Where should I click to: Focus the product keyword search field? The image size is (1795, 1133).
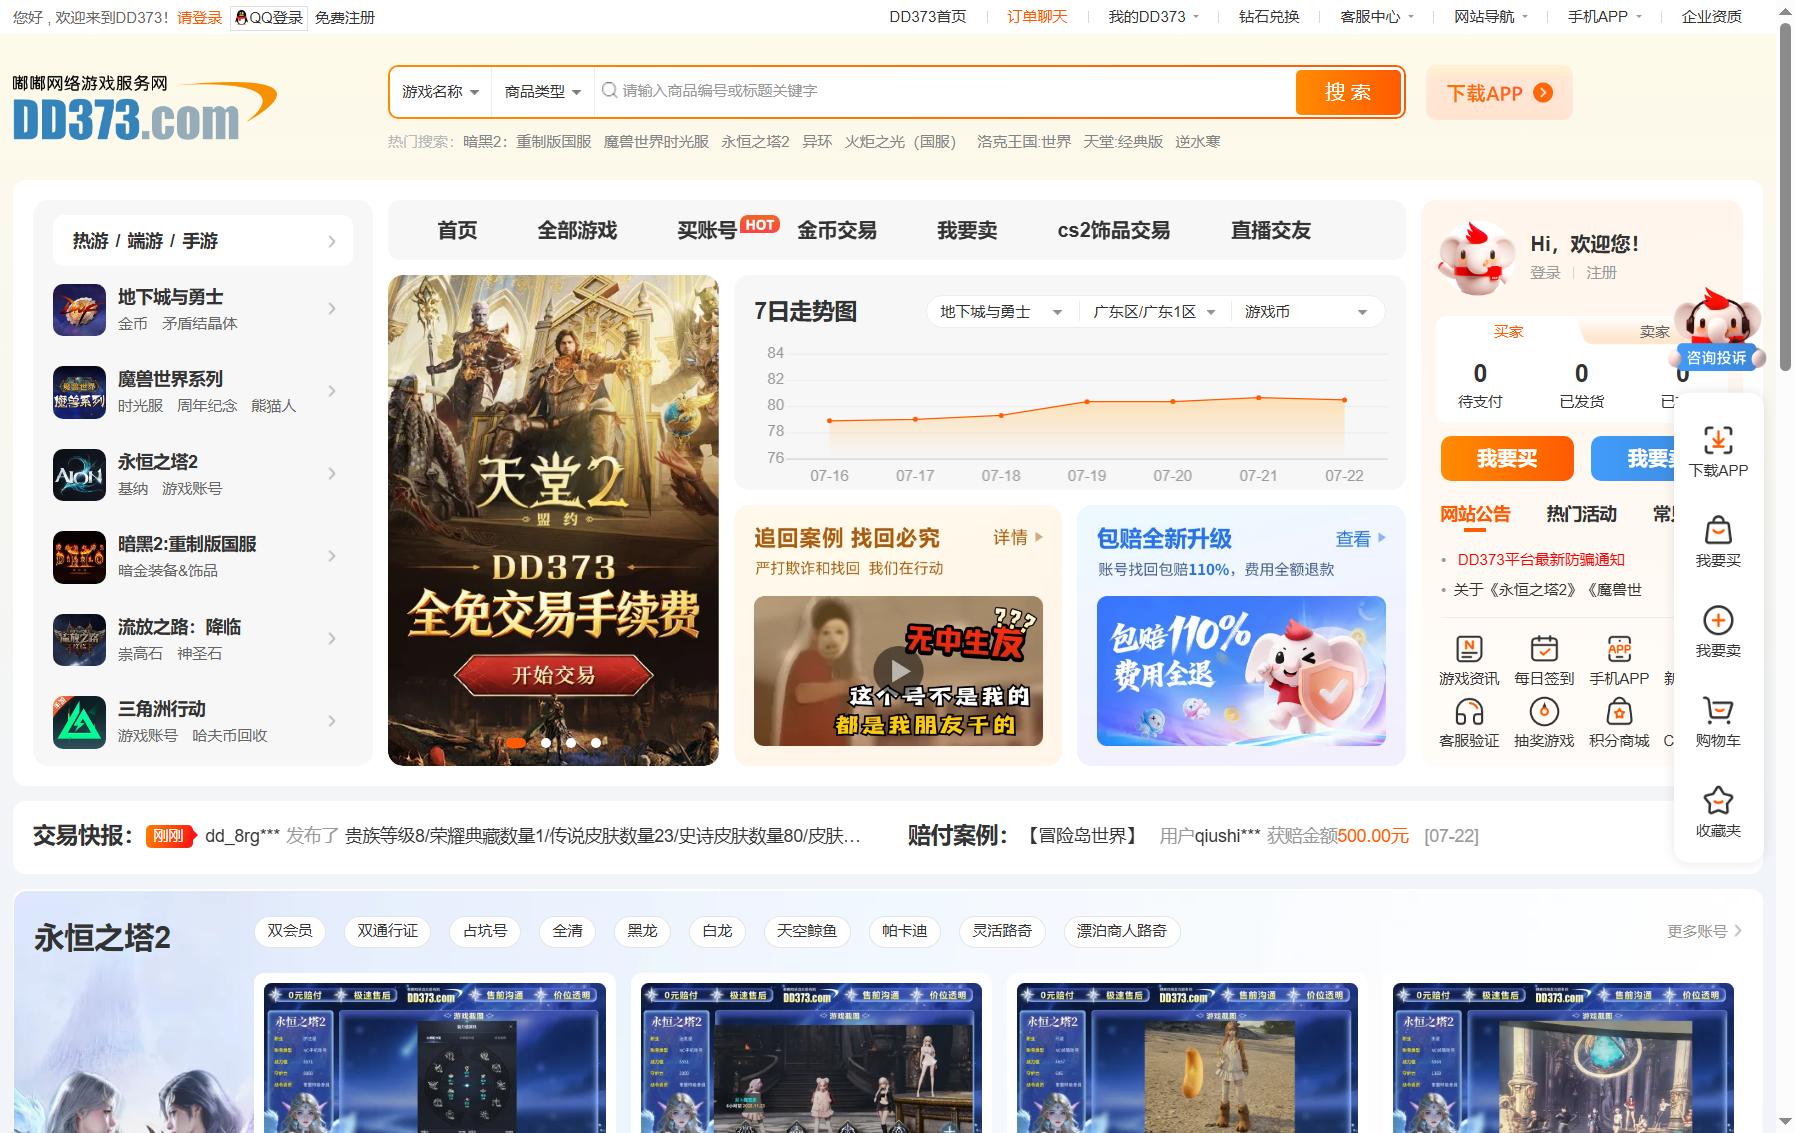pyautogui.click(x=944, y=92)
